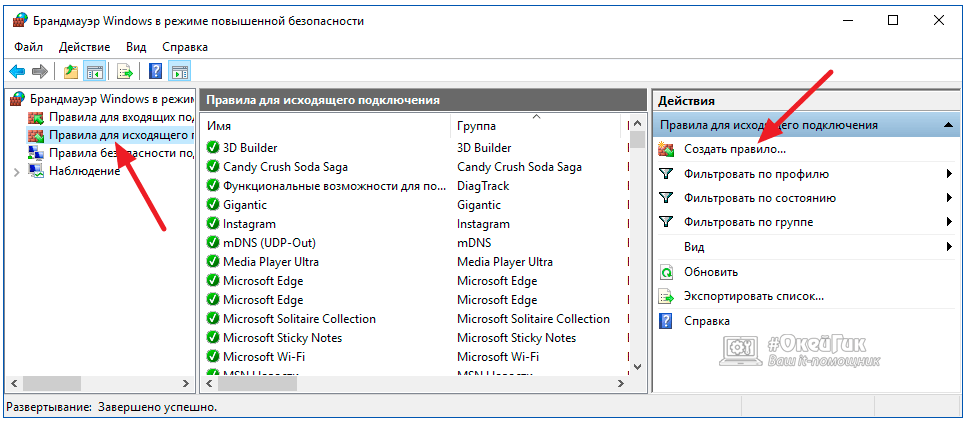
Task: Click the rules list scroll-up arrow
Action: point(638,124)
